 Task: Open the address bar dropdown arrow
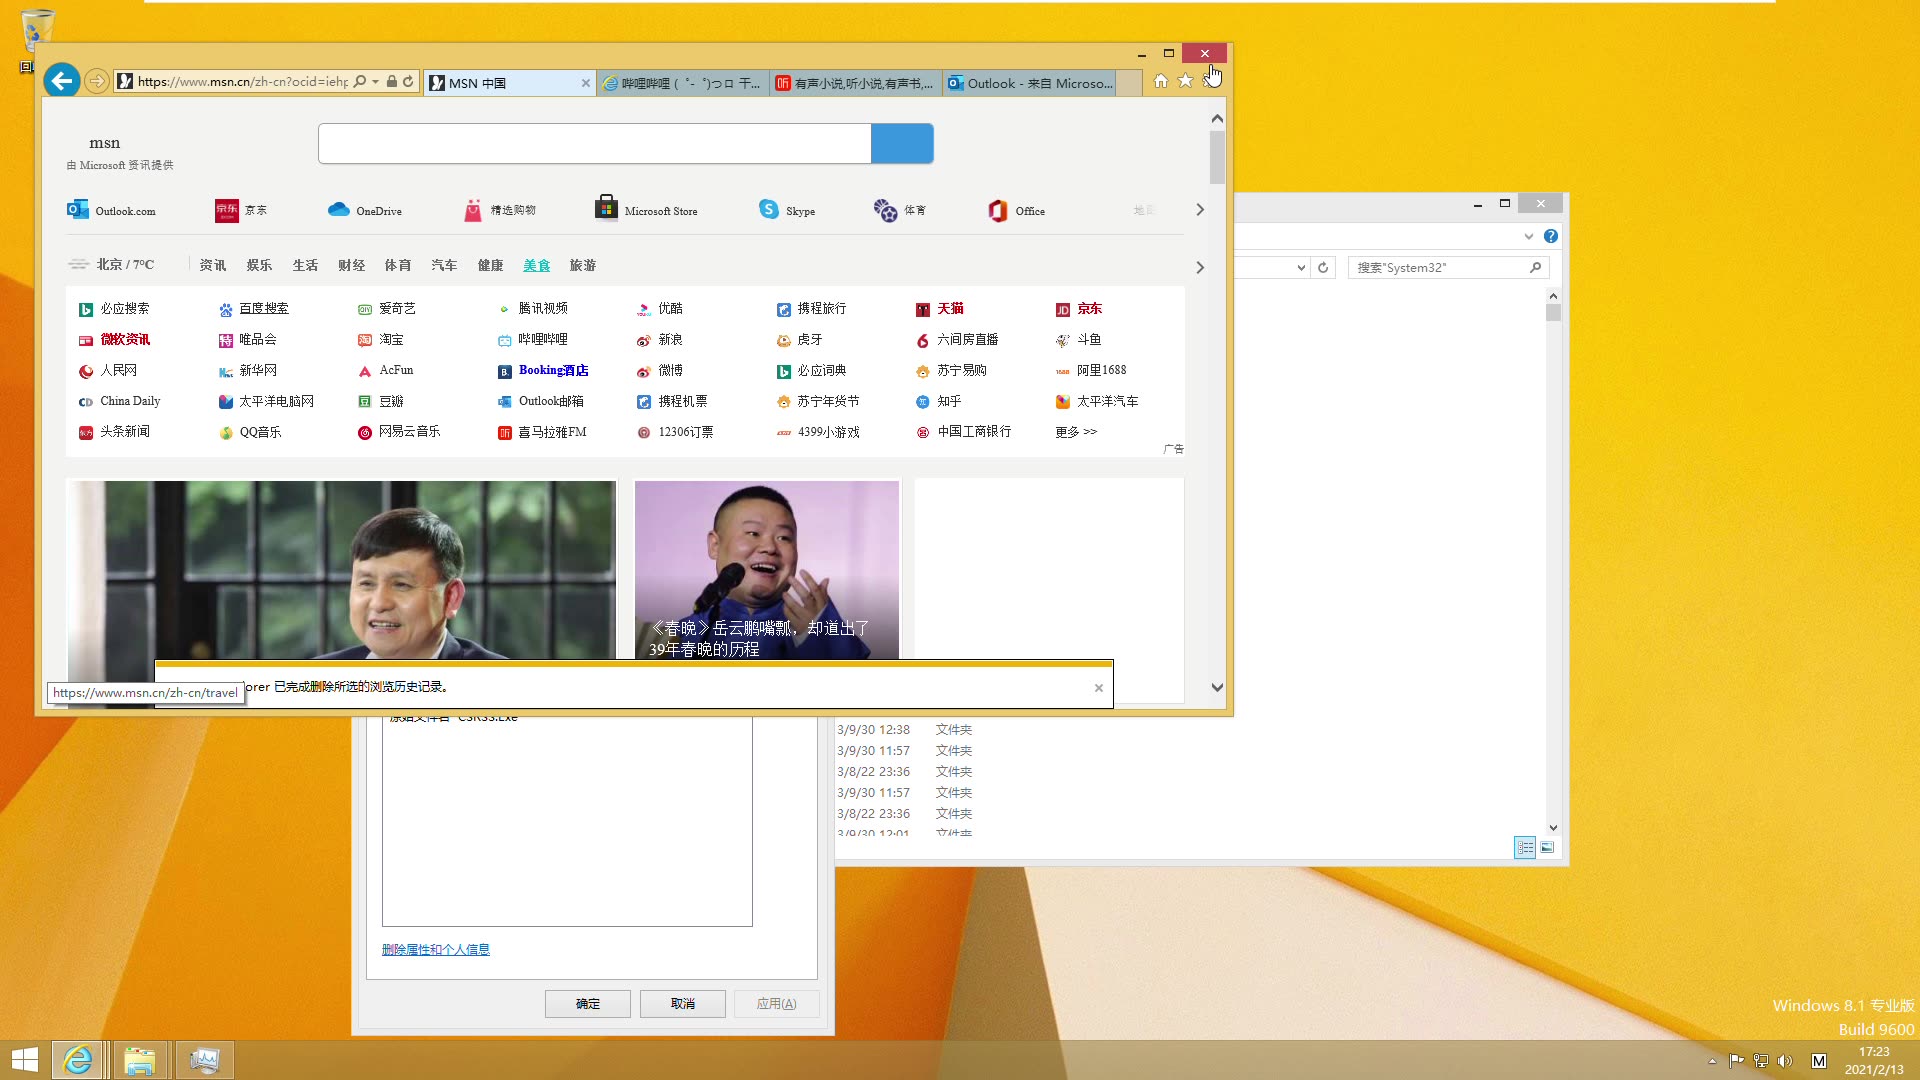(376, 81)
